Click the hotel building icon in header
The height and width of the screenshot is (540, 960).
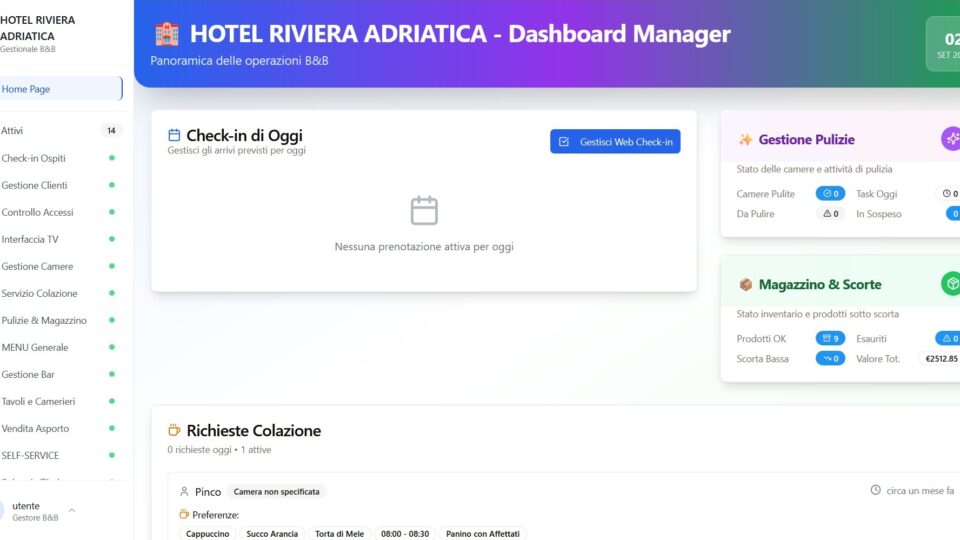pyautogui.click(x=167, y=34)
